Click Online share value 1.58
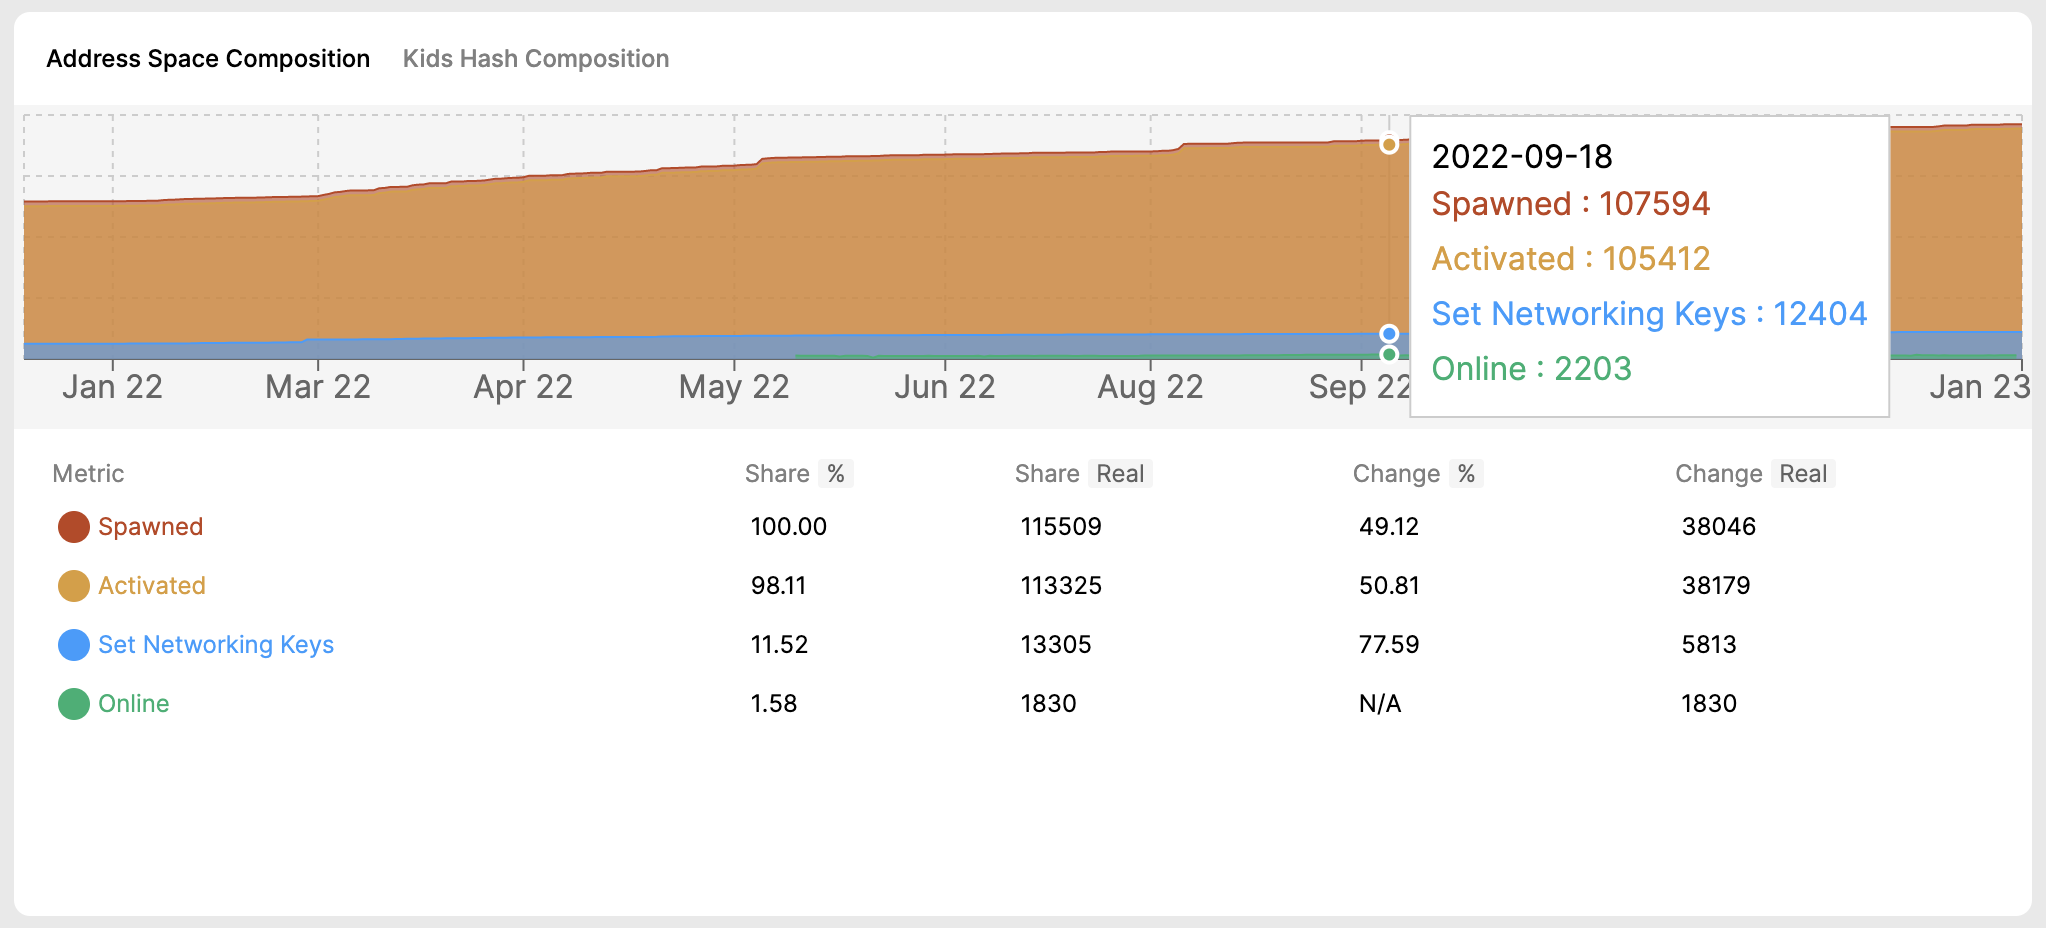2046x928 pixels. [x=774, y=704]
